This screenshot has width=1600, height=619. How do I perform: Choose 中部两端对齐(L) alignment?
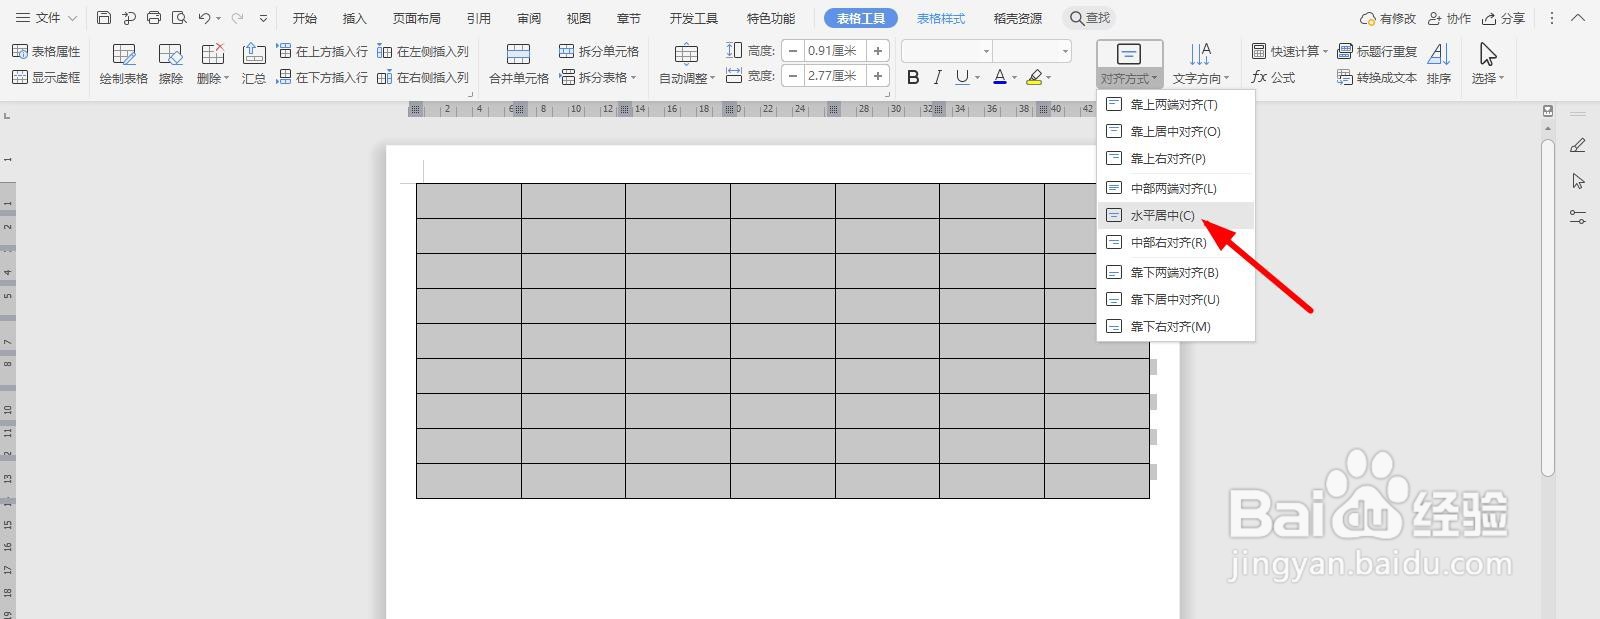coord(1175,188)
